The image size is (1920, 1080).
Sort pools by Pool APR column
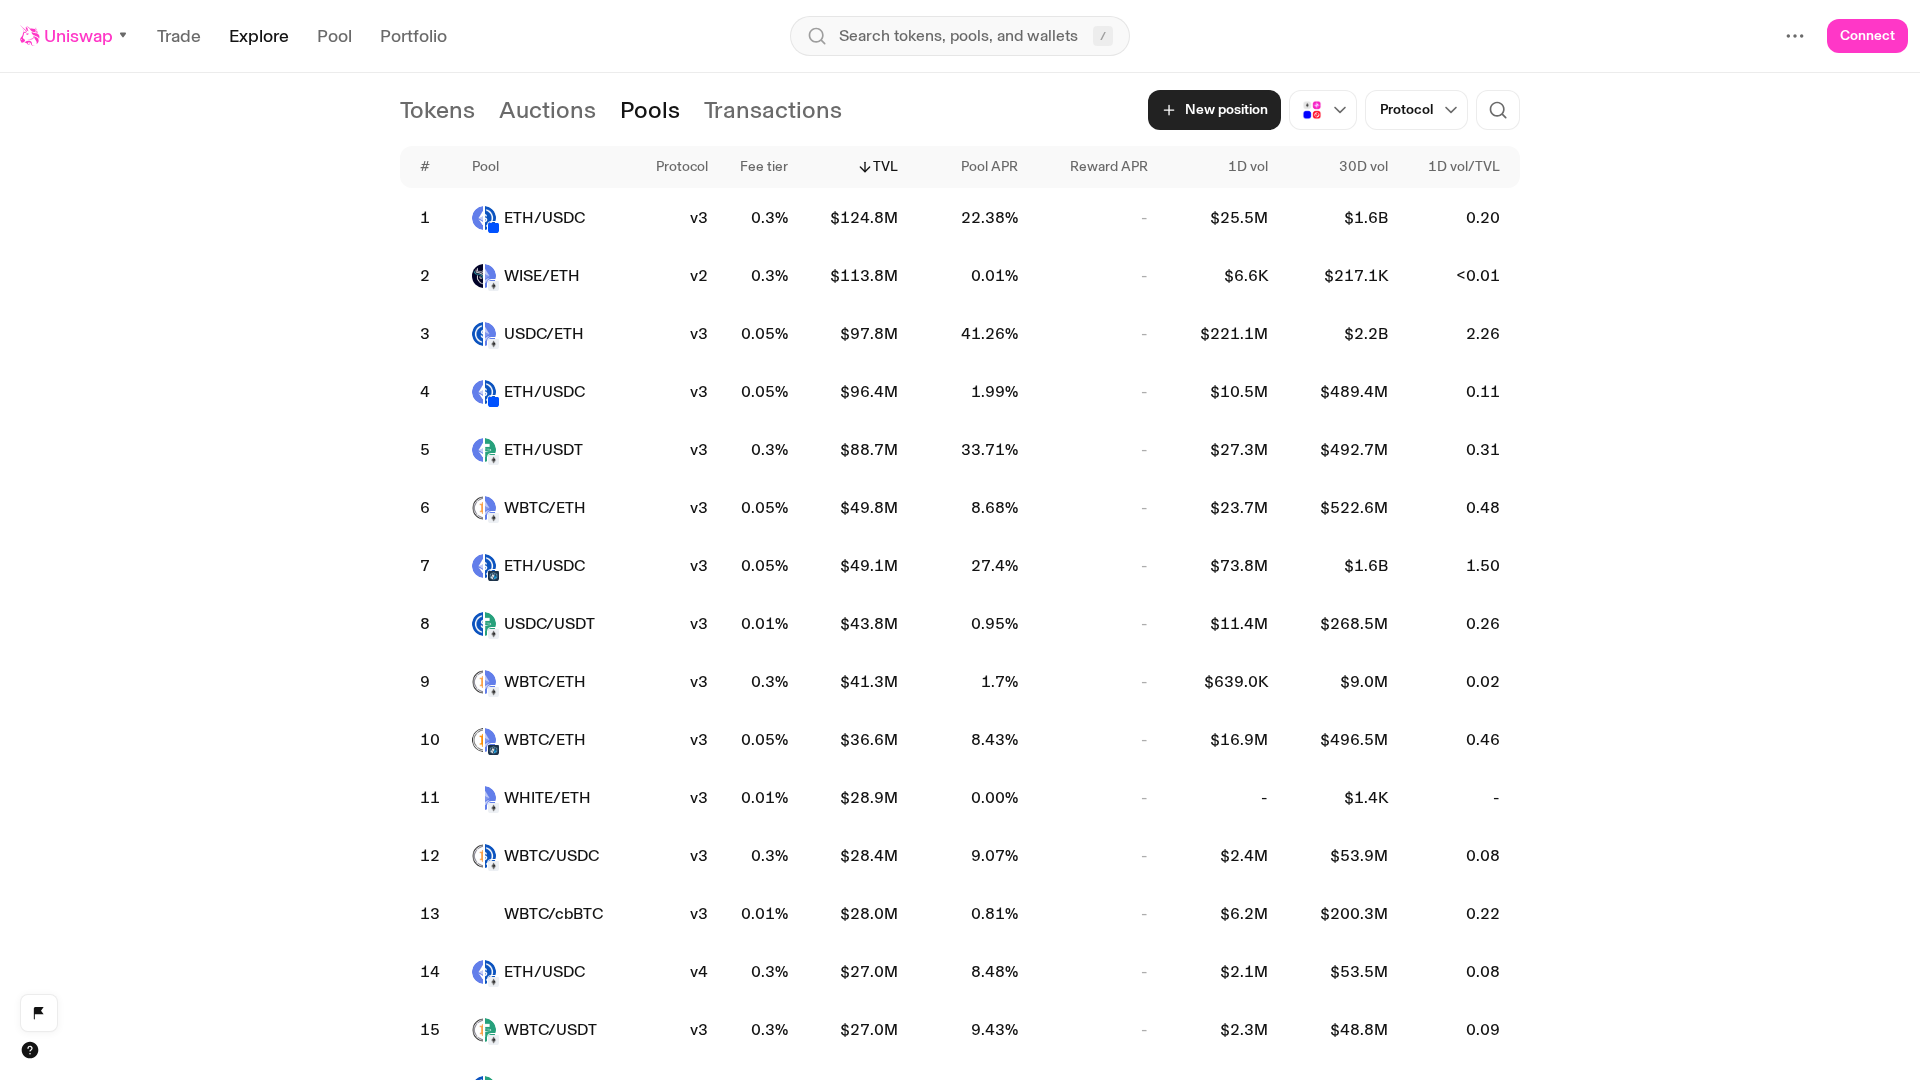click(x=989, y=167)
